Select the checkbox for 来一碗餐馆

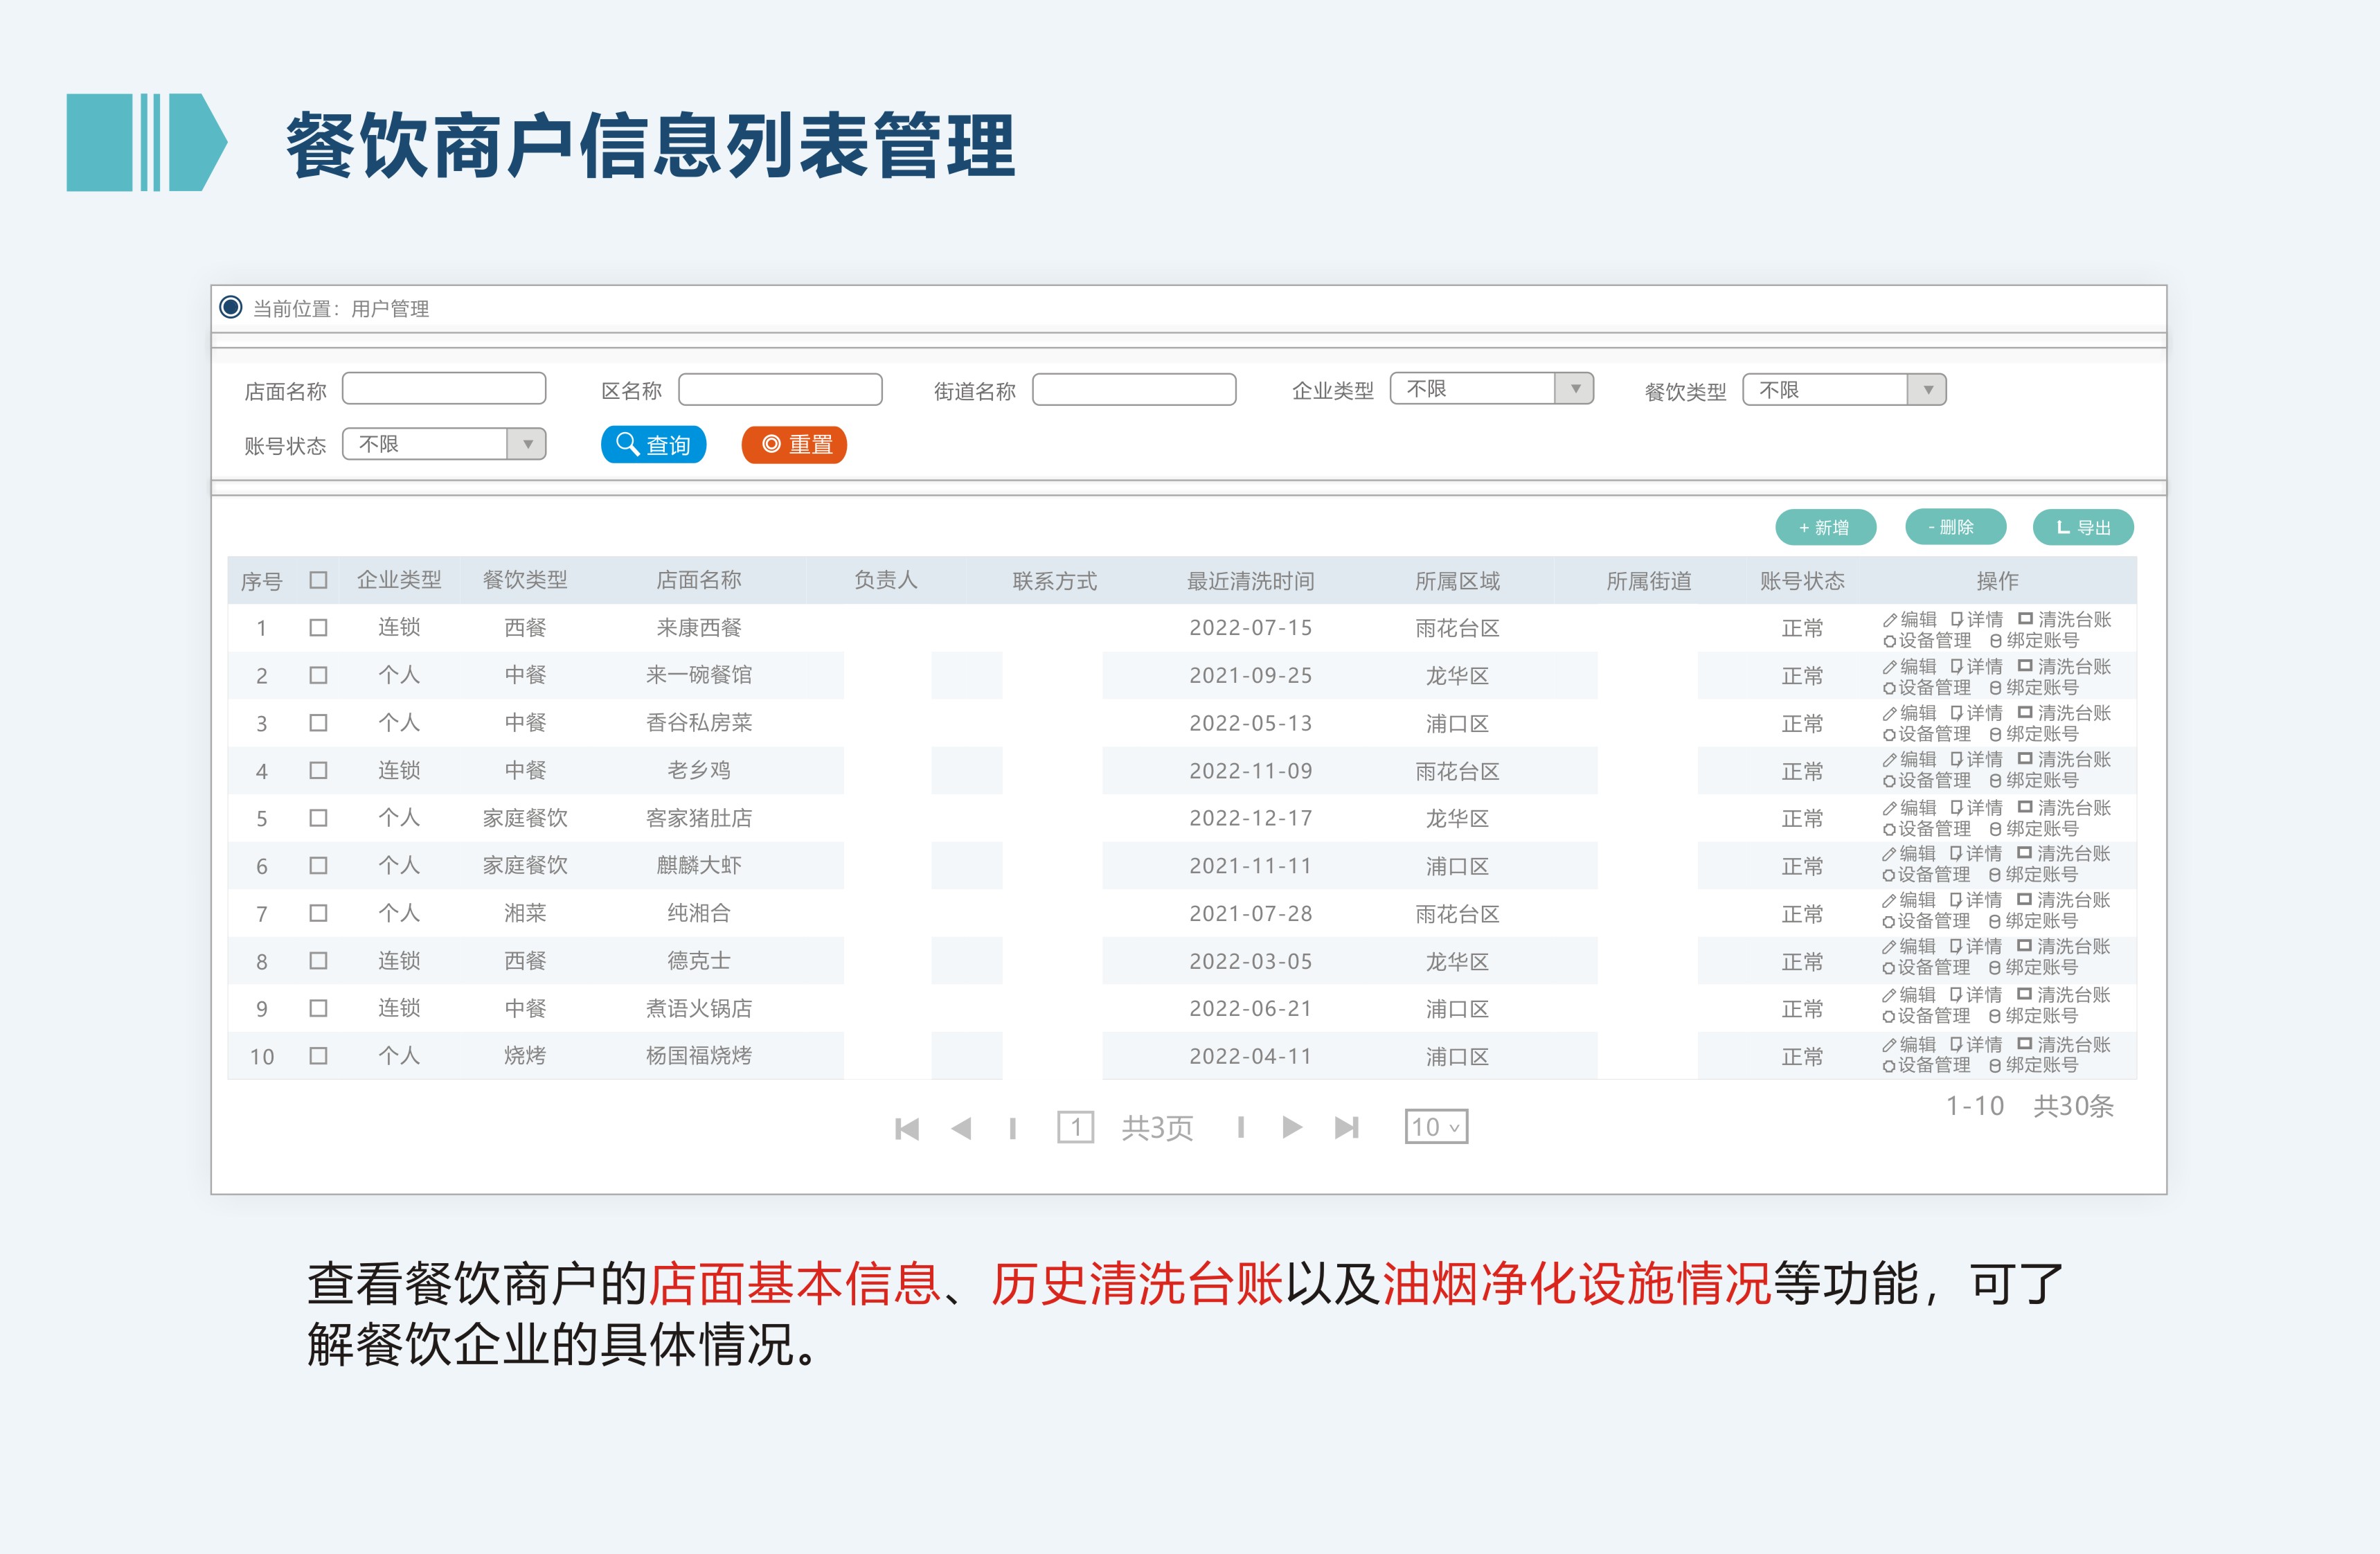click(319, 675)
